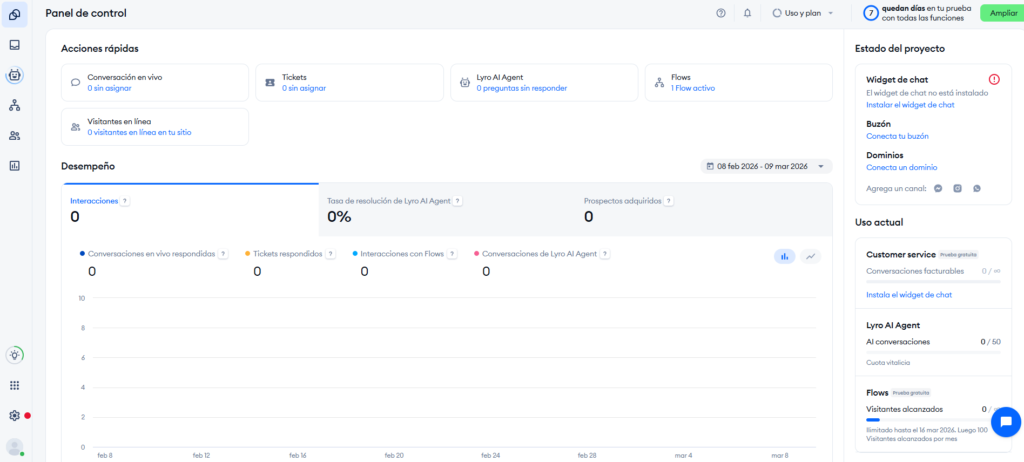Image resolution: width=1024 pixels, height=462 pixels.
Task: Open the date range picker 08 feb 2026
Action: pyautogui.click(x=766, y=166)
